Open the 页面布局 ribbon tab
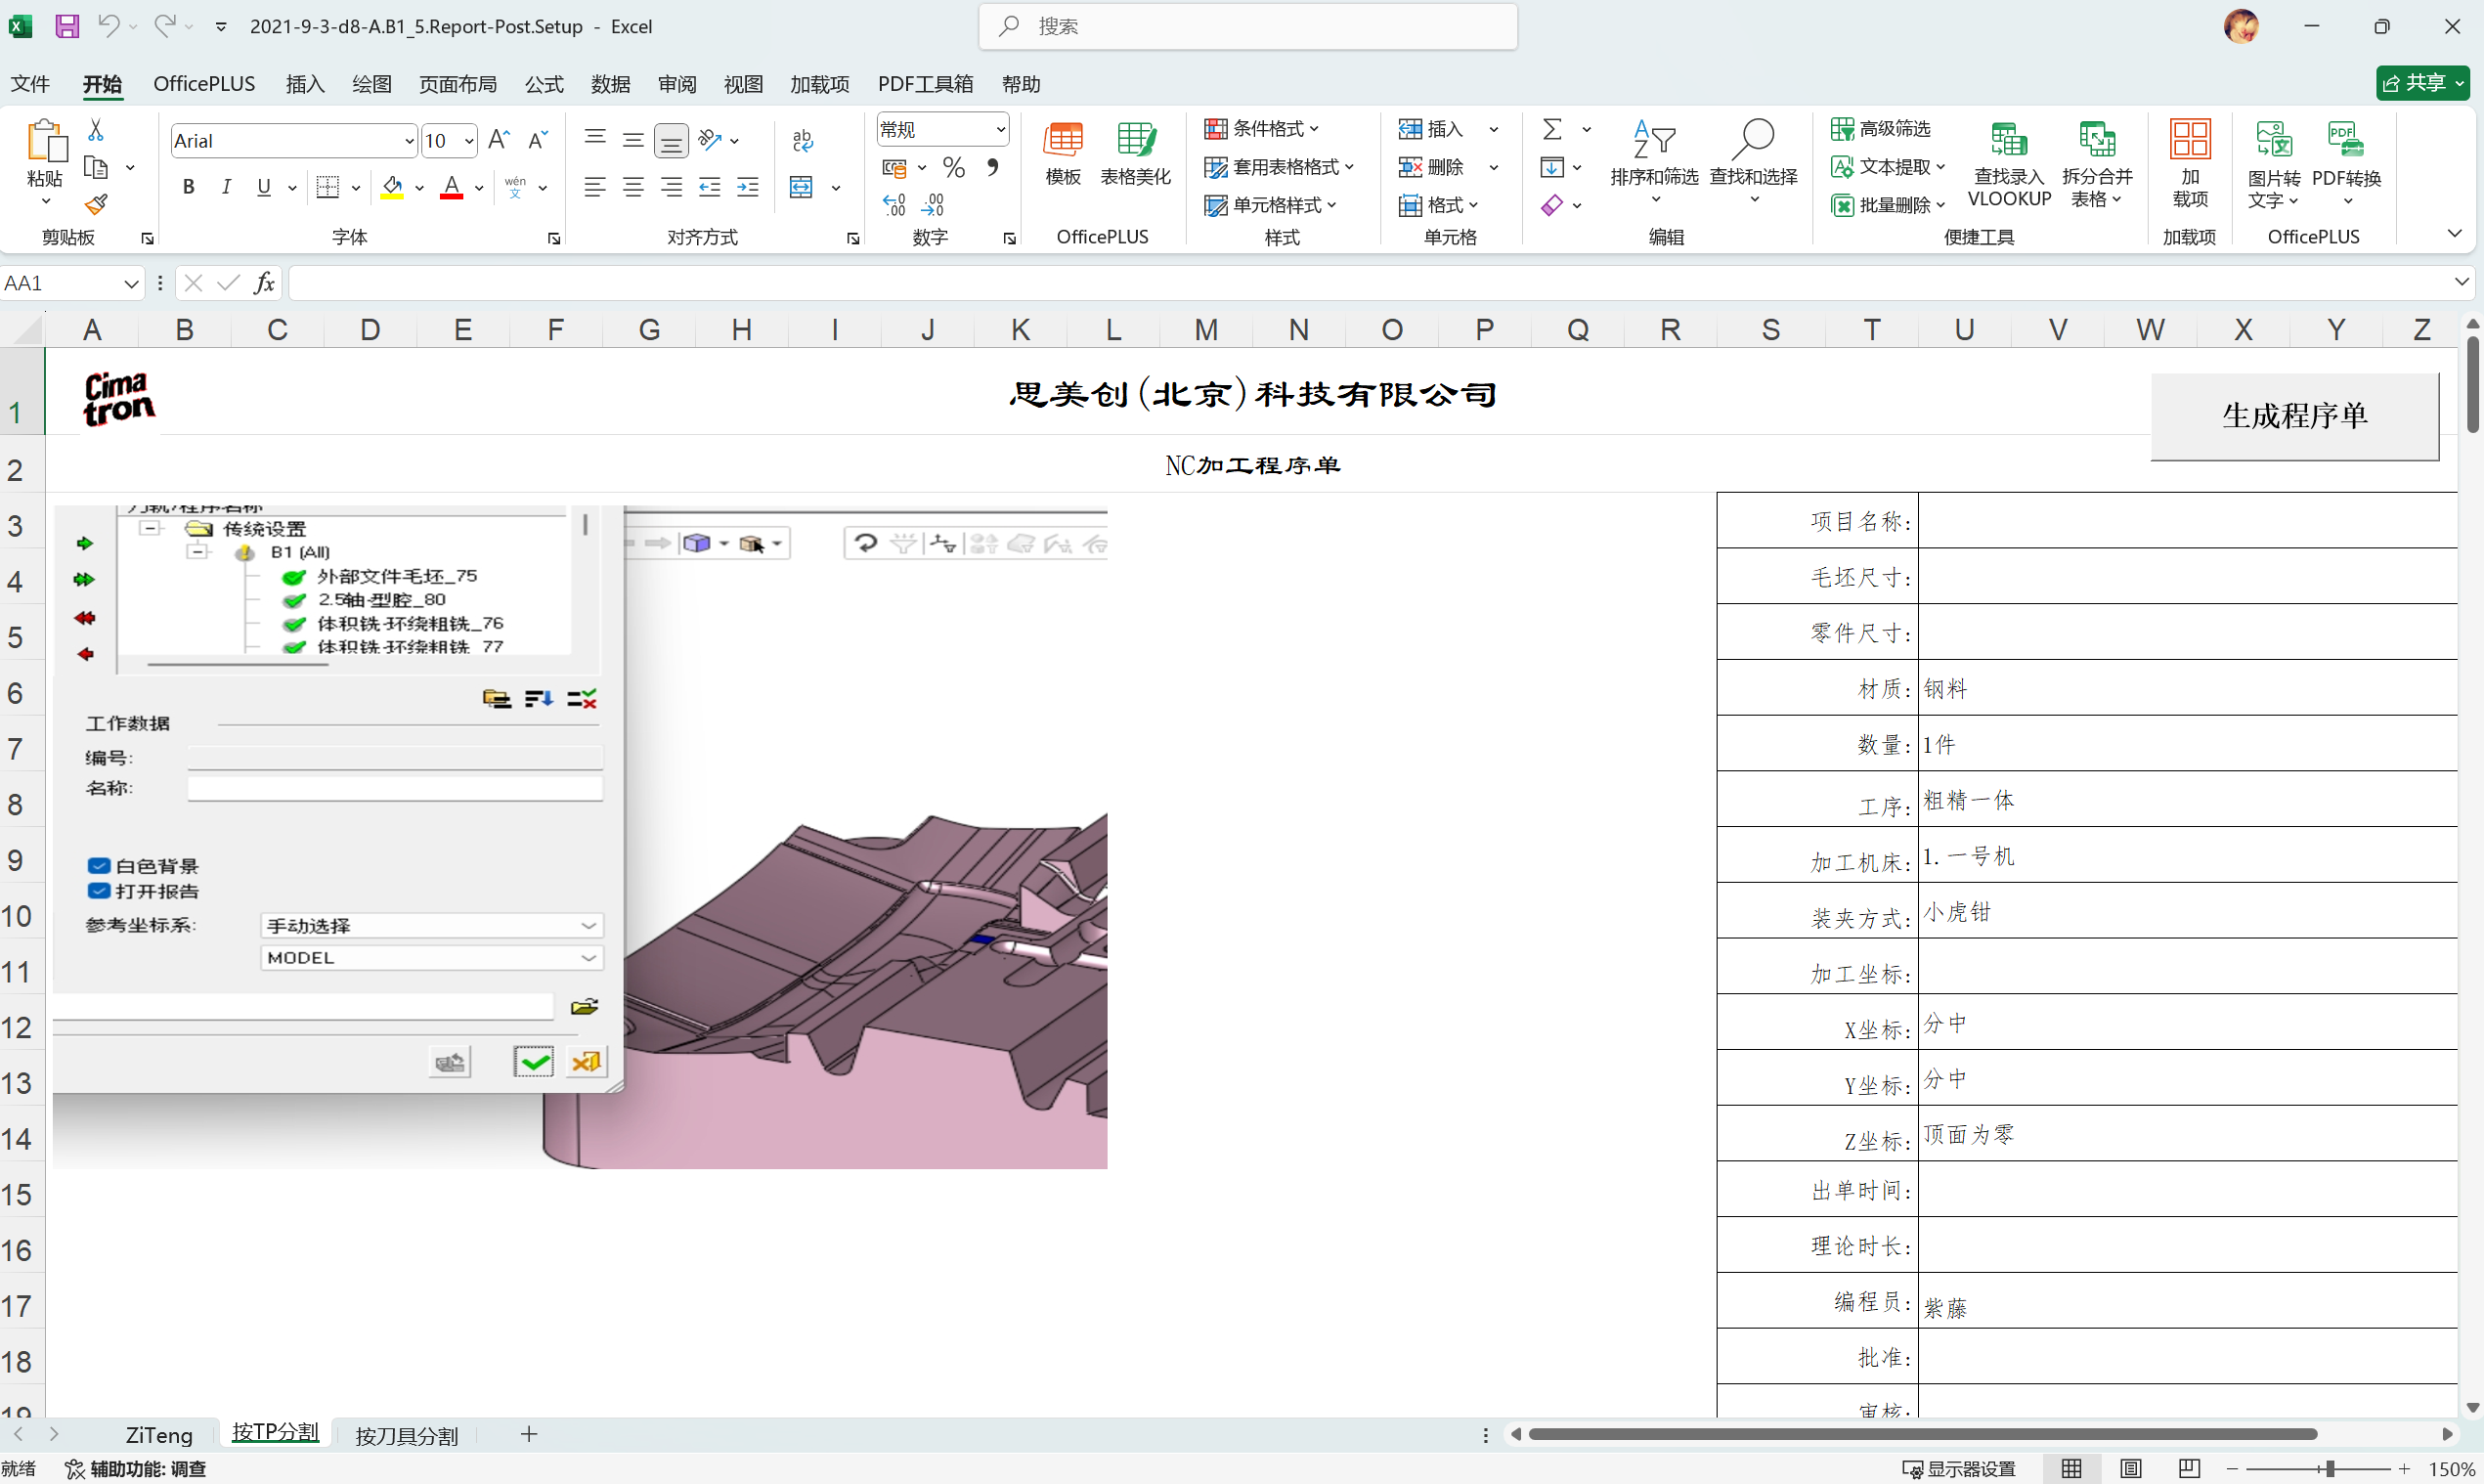The height and width of the screenshot is (1484, 2484). coord(457,84)
